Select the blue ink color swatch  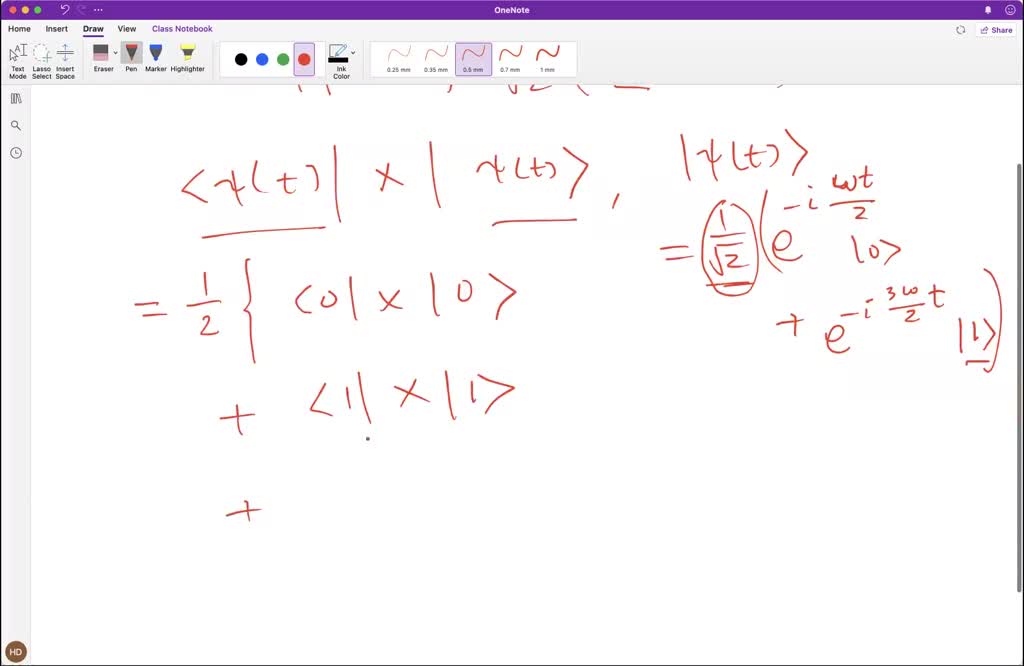point(260,59)
